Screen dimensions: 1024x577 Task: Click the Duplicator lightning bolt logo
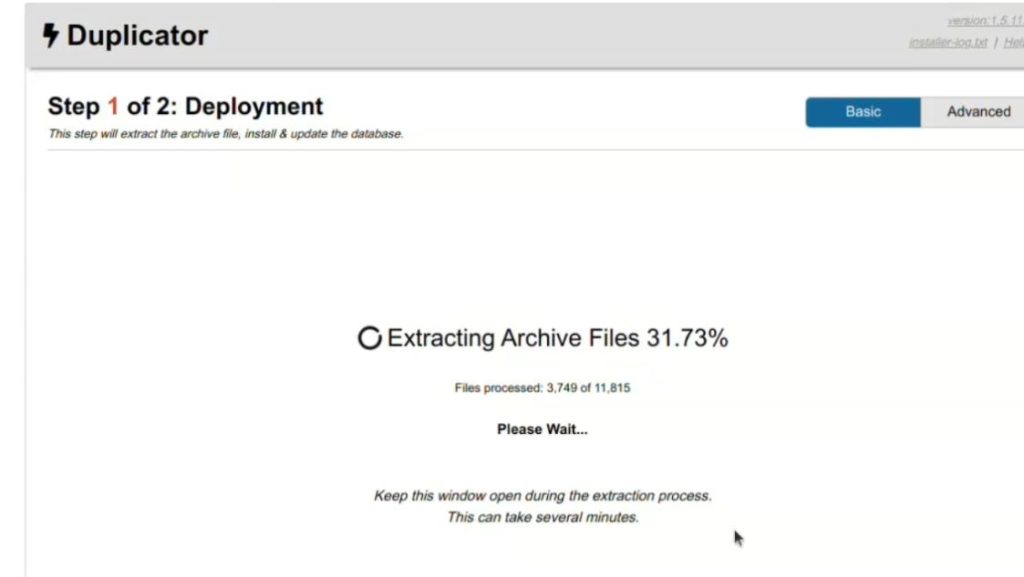click(51, 35)
